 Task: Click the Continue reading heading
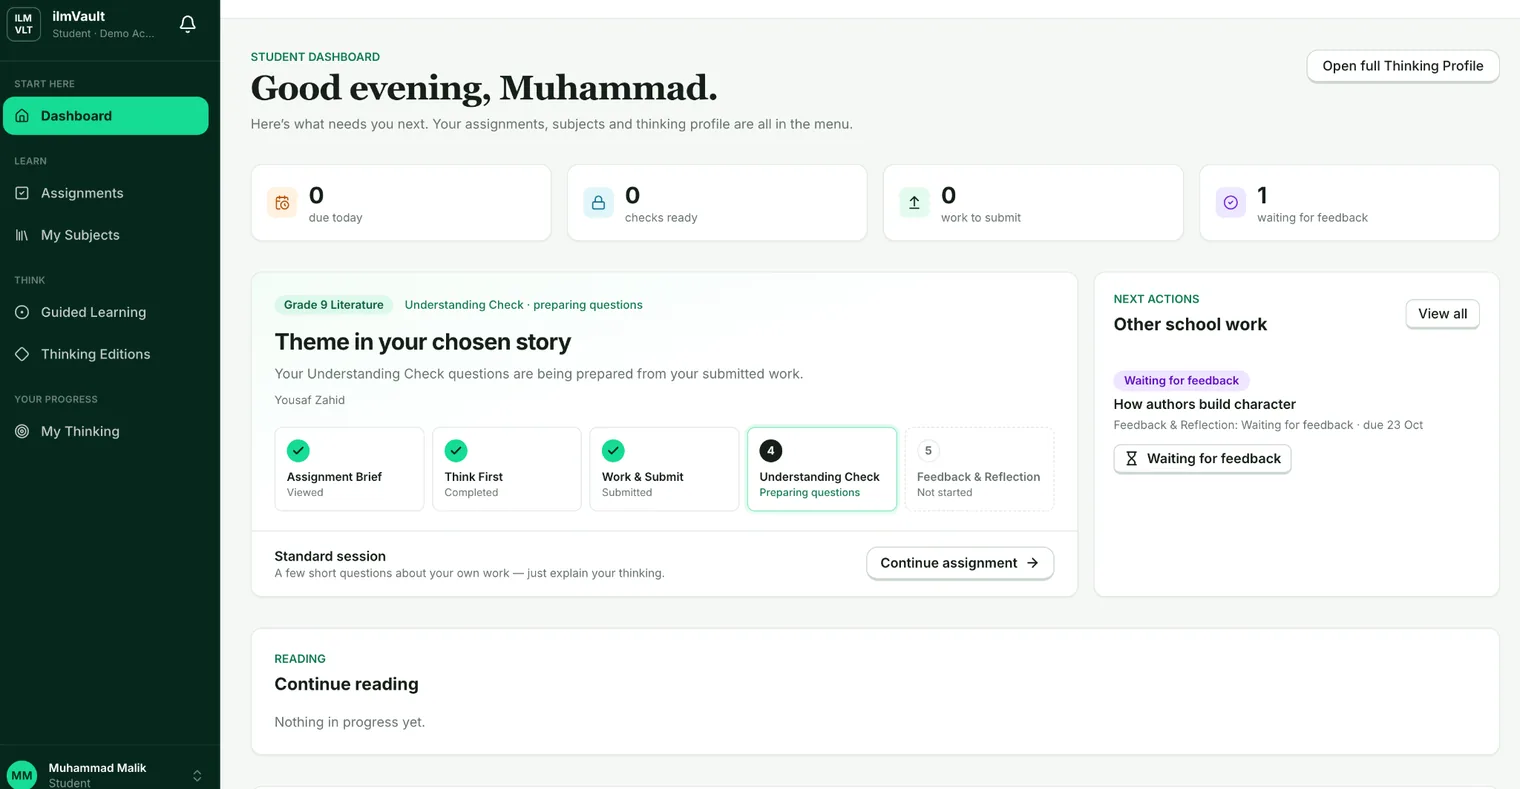point(347,684)
